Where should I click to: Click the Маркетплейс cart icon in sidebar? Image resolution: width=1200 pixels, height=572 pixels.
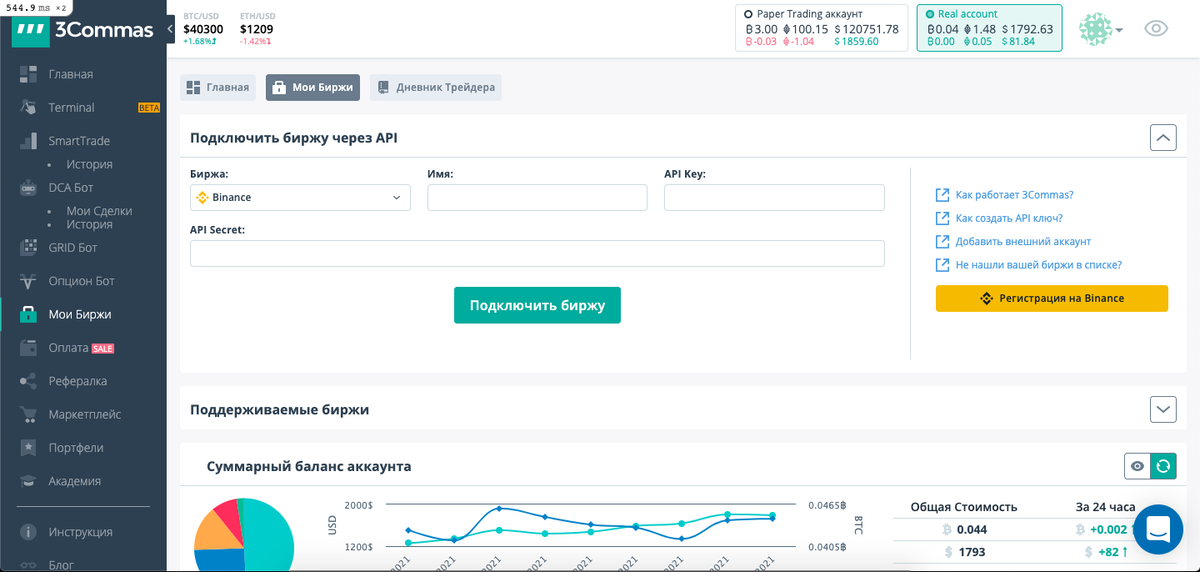coord(29,414)
